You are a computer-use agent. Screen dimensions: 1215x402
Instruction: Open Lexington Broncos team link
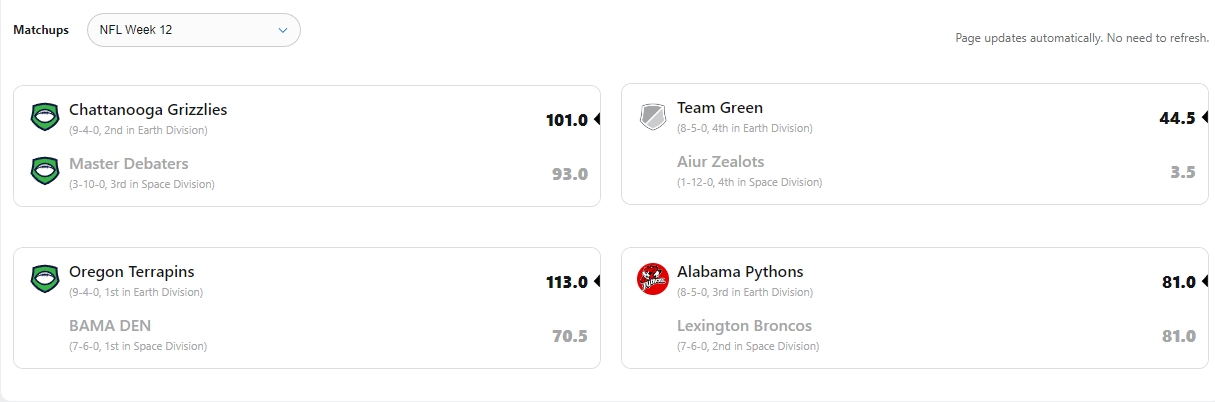tap(744, 326)
